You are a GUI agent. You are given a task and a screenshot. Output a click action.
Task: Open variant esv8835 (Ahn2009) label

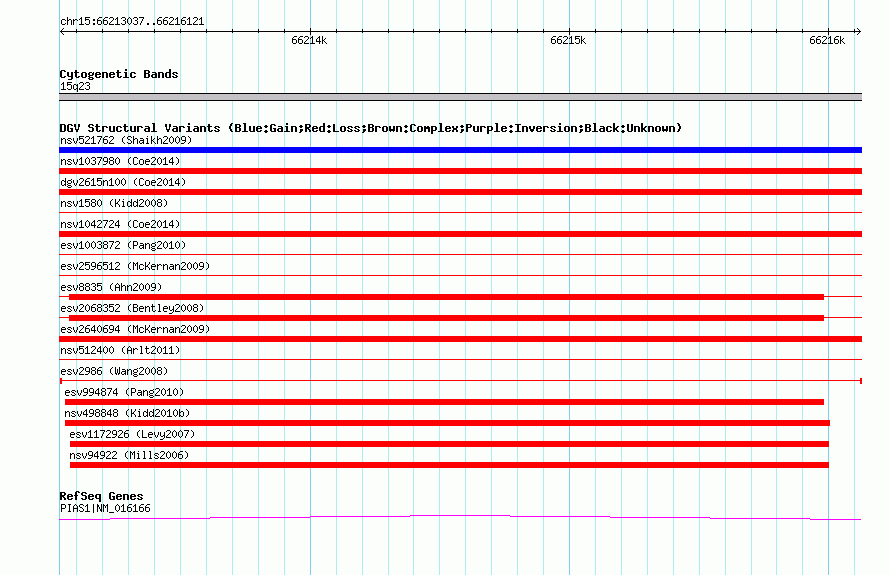[x=111, y=287]
